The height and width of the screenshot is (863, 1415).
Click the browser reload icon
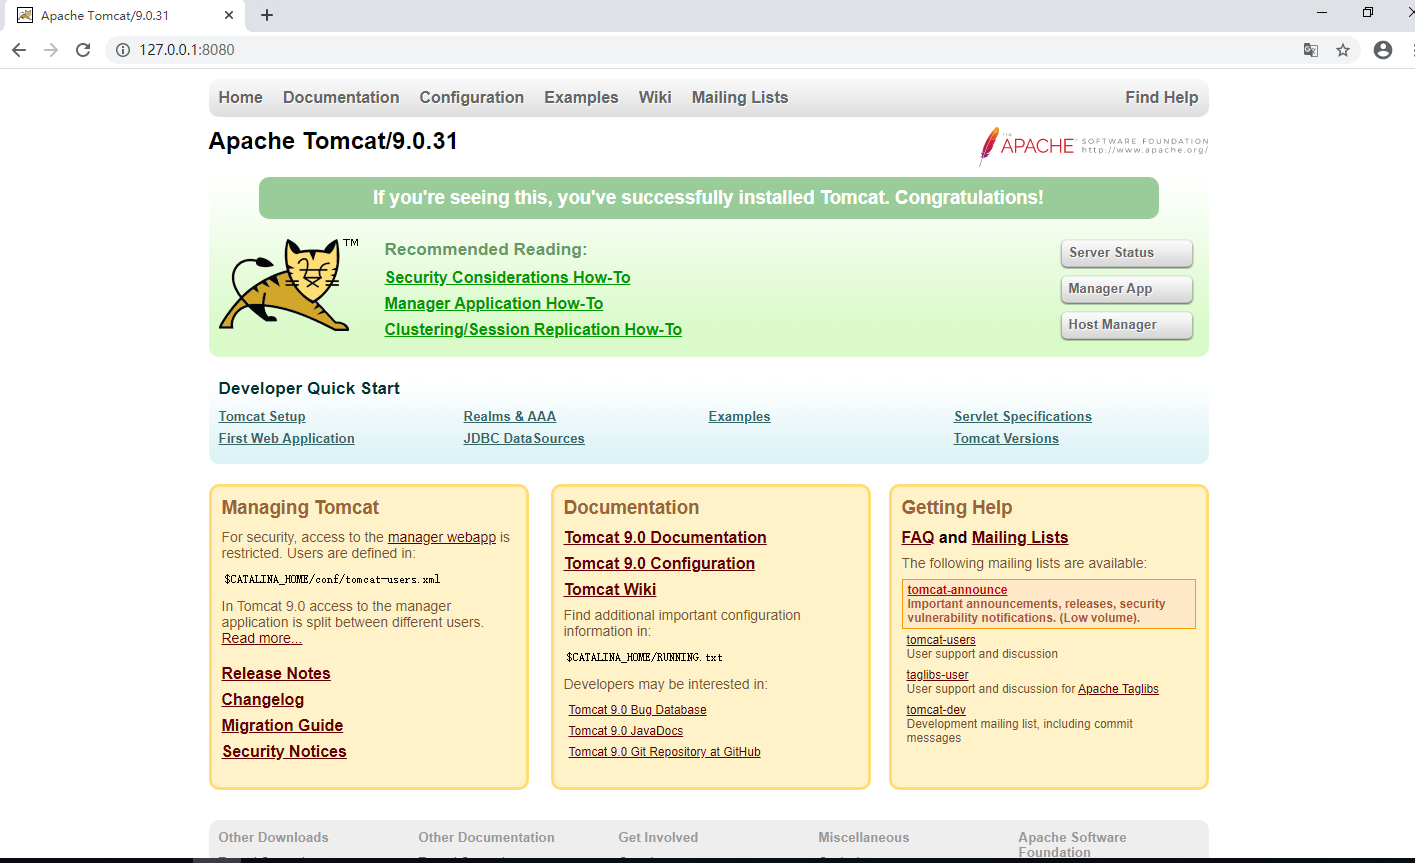click(x=83, y=49)
